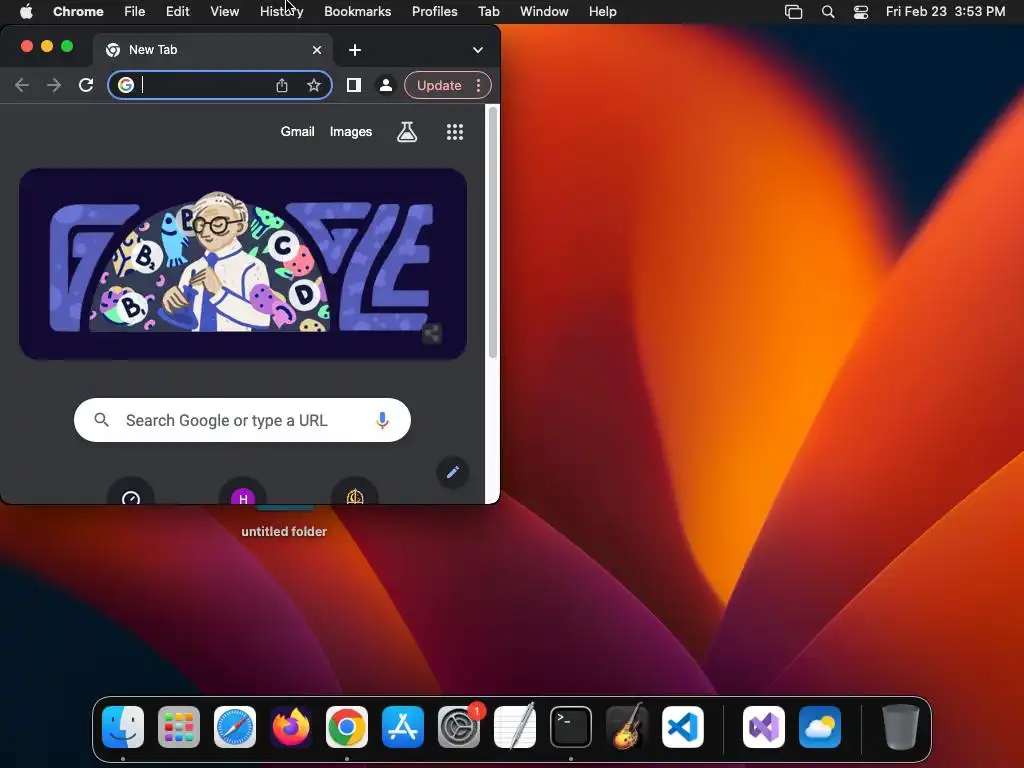Open the profile avatar icon
This screenshot has width=1024, height=768.
386,86
